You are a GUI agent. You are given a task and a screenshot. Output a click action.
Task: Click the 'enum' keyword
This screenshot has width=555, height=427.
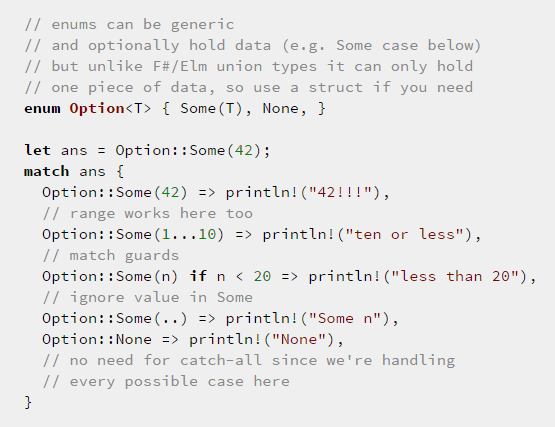[42, 108]
